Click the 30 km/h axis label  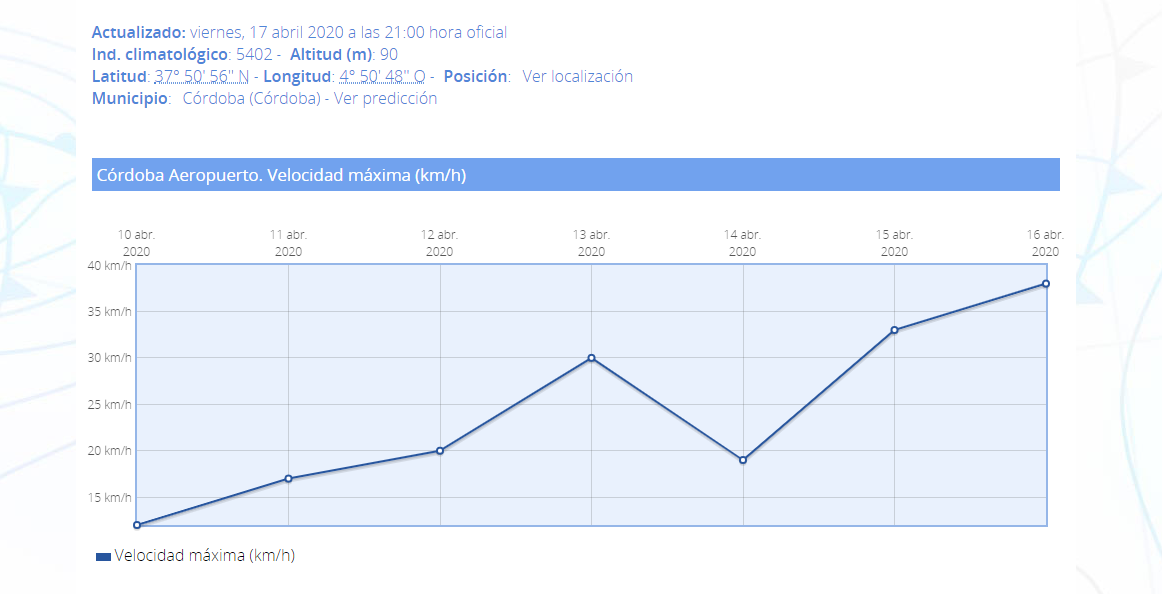(x=110, y=358)
